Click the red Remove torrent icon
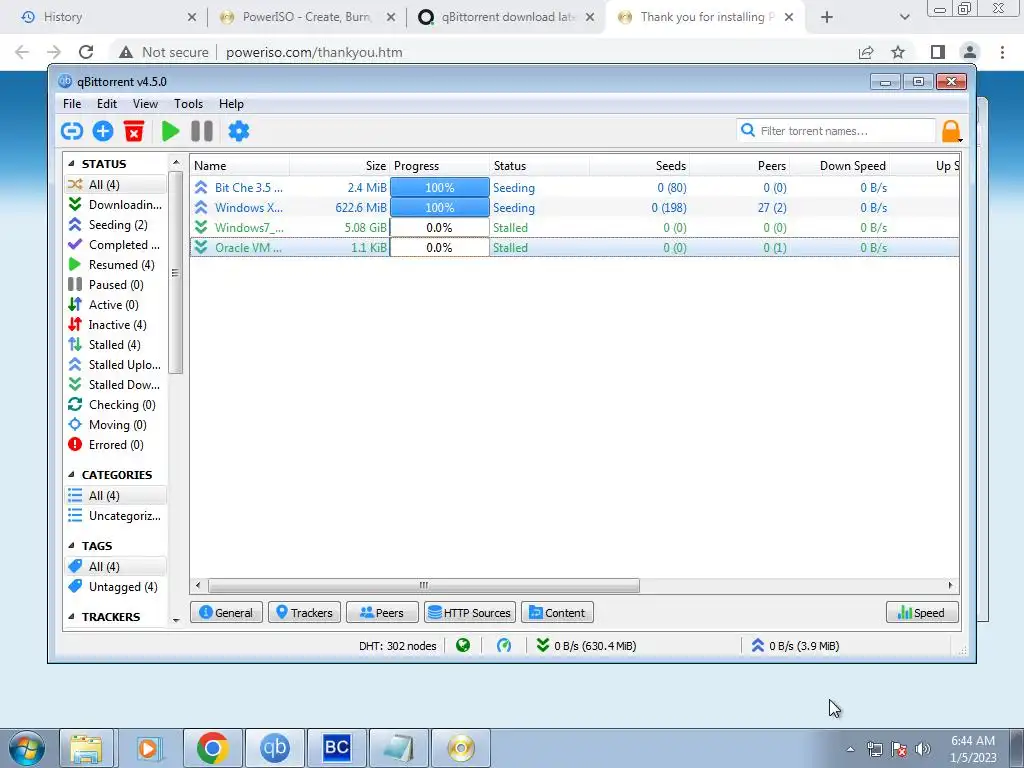The image size is (1024, 768). (134, 131)
